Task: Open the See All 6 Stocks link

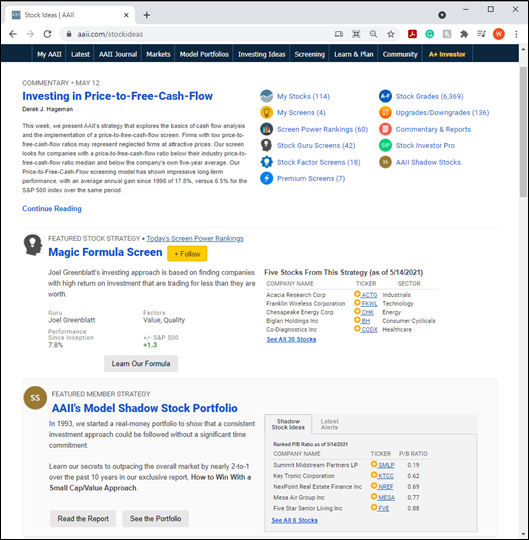Action: pyautogui.click(x=295, y=520)
